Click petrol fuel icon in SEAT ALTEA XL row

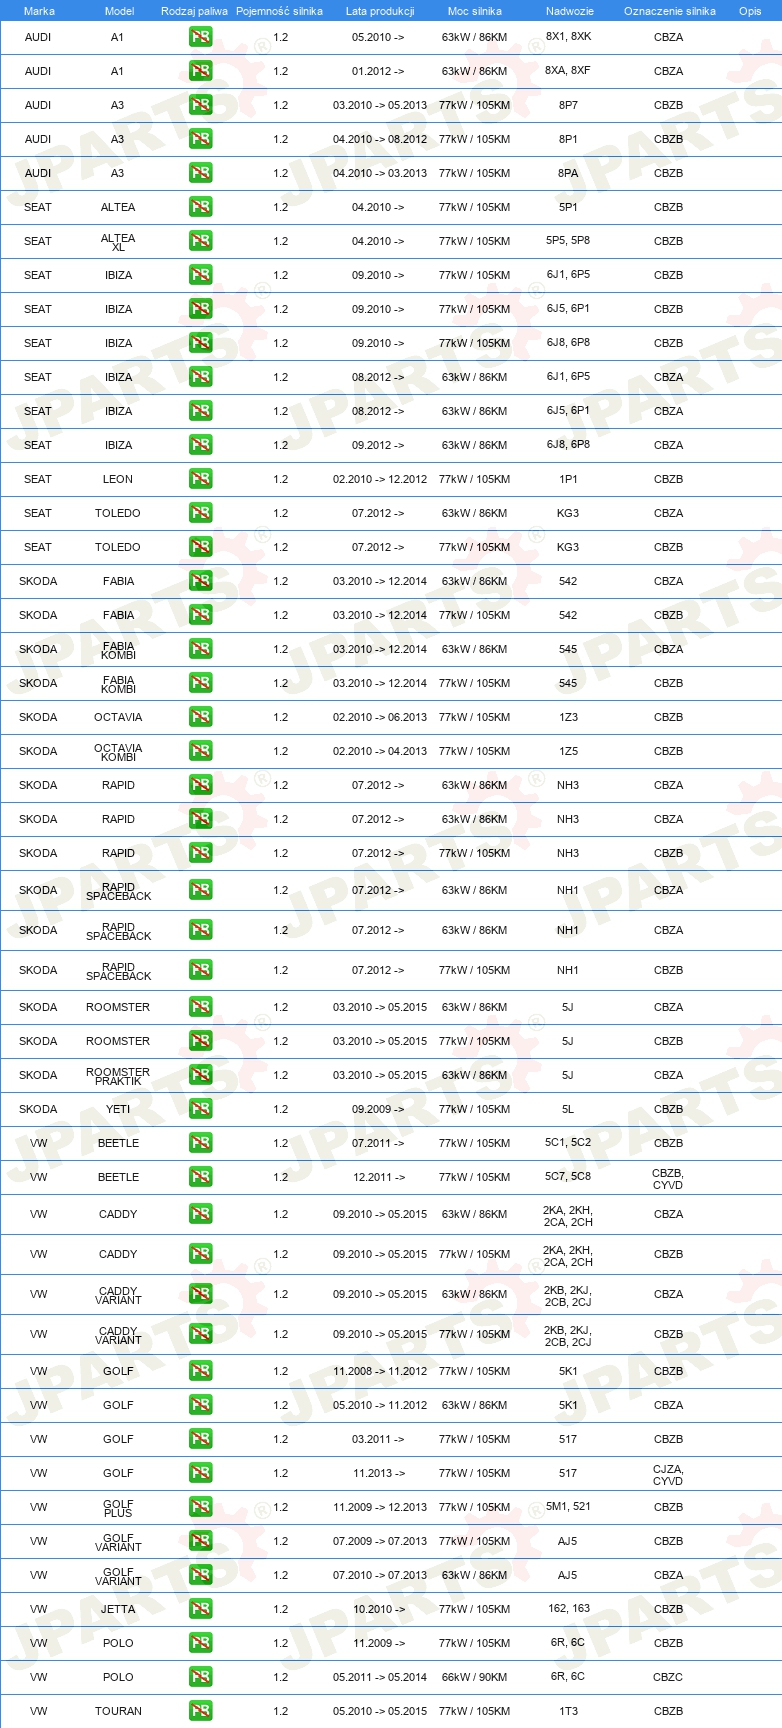click(200, 241)
